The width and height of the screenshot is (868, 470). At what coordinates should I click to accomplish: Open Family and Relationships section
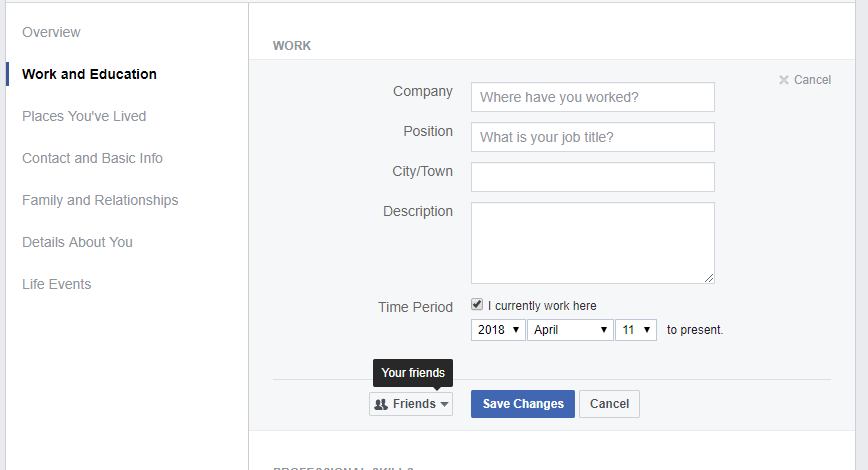[x=100, y=200]
